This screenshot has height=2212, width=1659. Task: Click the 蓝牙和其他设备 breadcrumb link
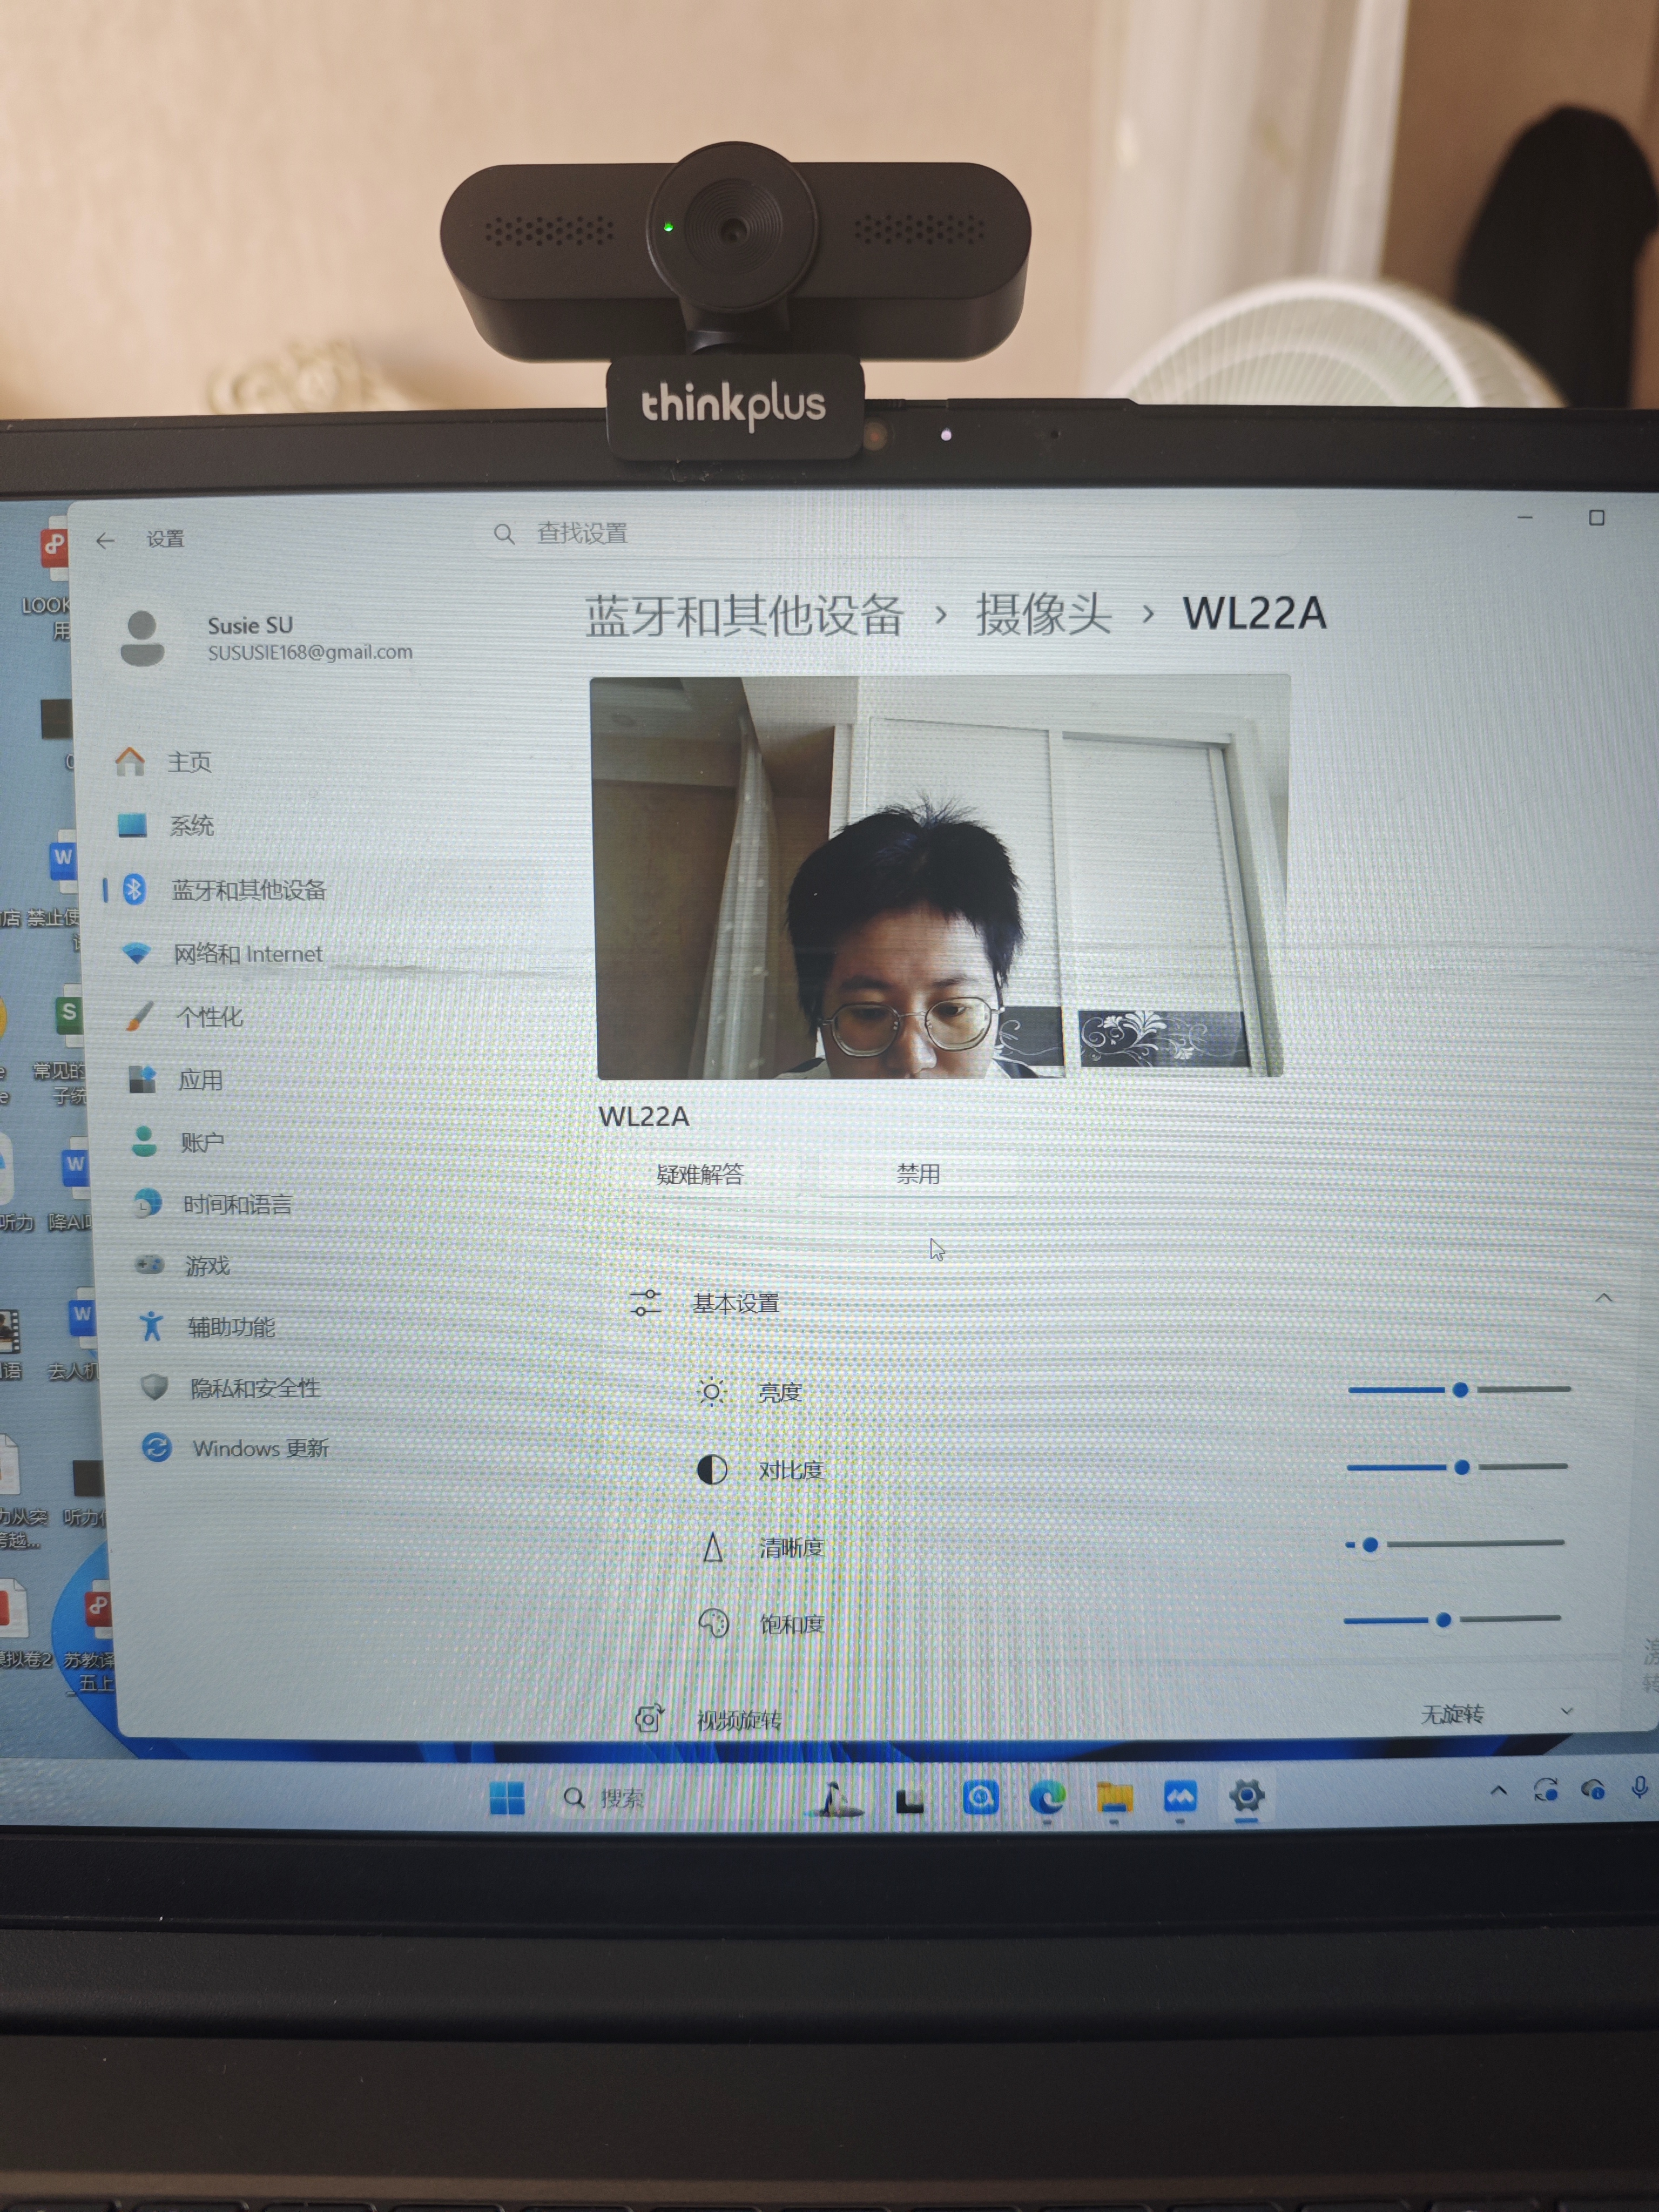(x=744, y=615)
